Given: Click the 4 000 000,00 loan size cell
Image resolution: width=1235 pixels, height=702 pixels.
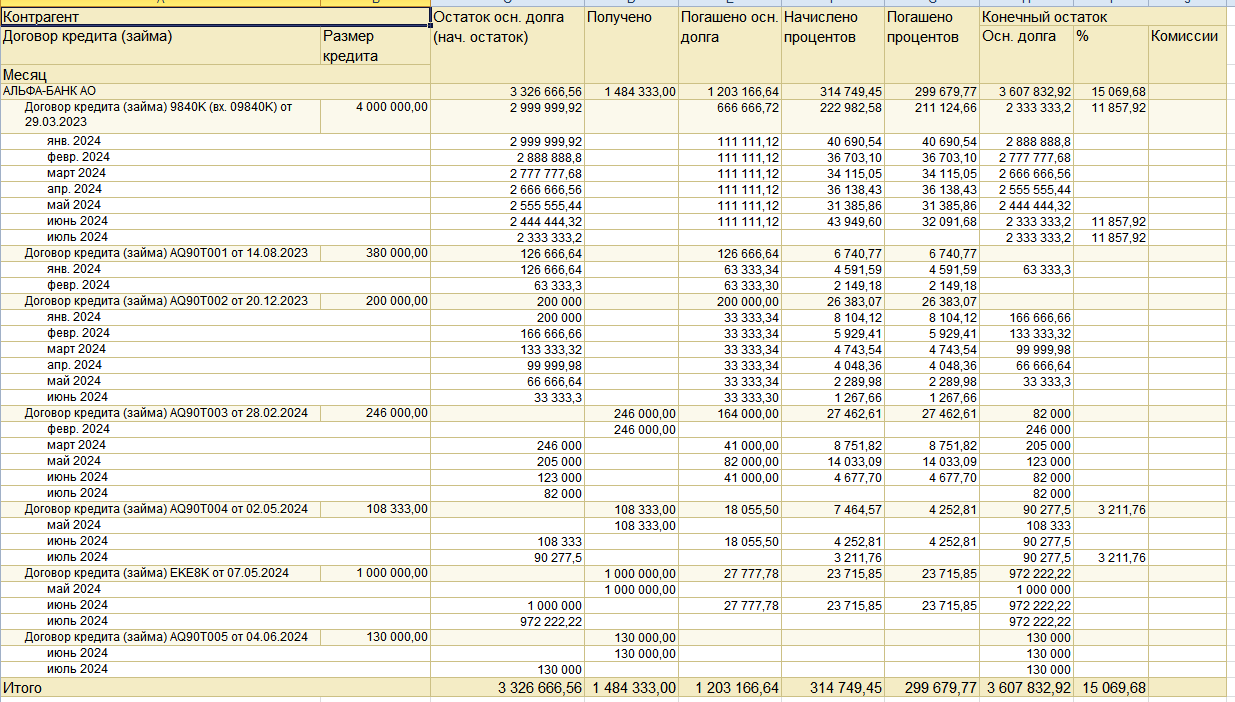Looking at the screenshot, I should coord(391,107).
